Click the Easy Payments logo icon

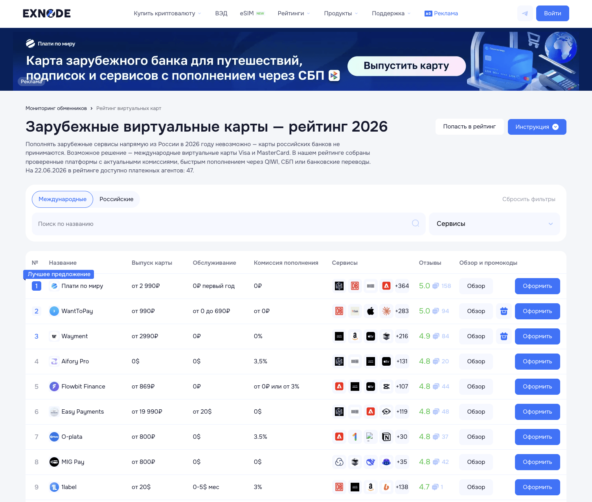tap(54, 411)
